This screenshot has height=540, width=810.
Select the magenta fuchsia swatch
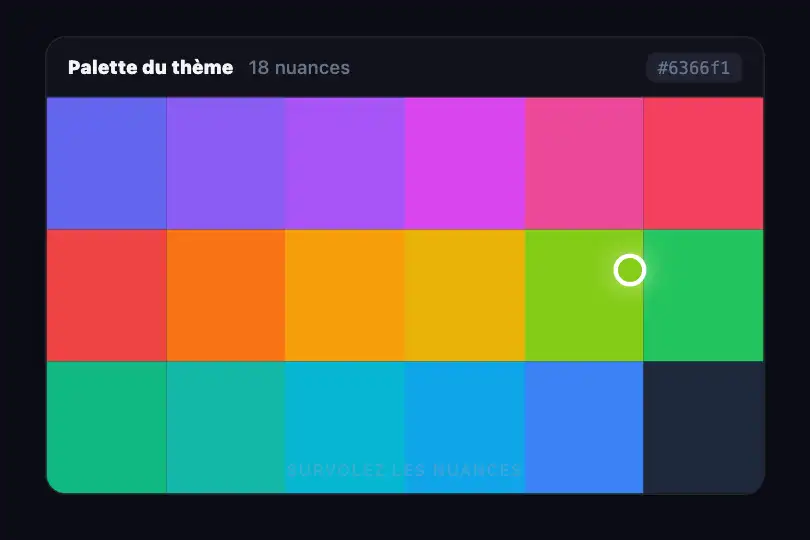click(x=465, y=163)
